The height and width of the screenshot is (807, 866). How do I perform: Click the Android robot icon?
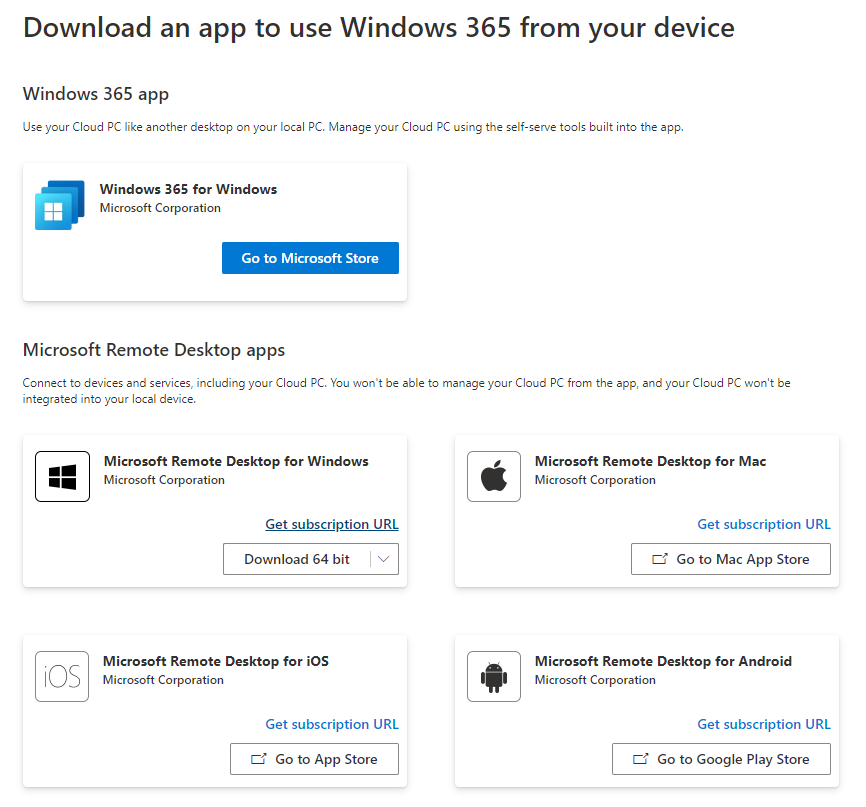click(494, 677)
